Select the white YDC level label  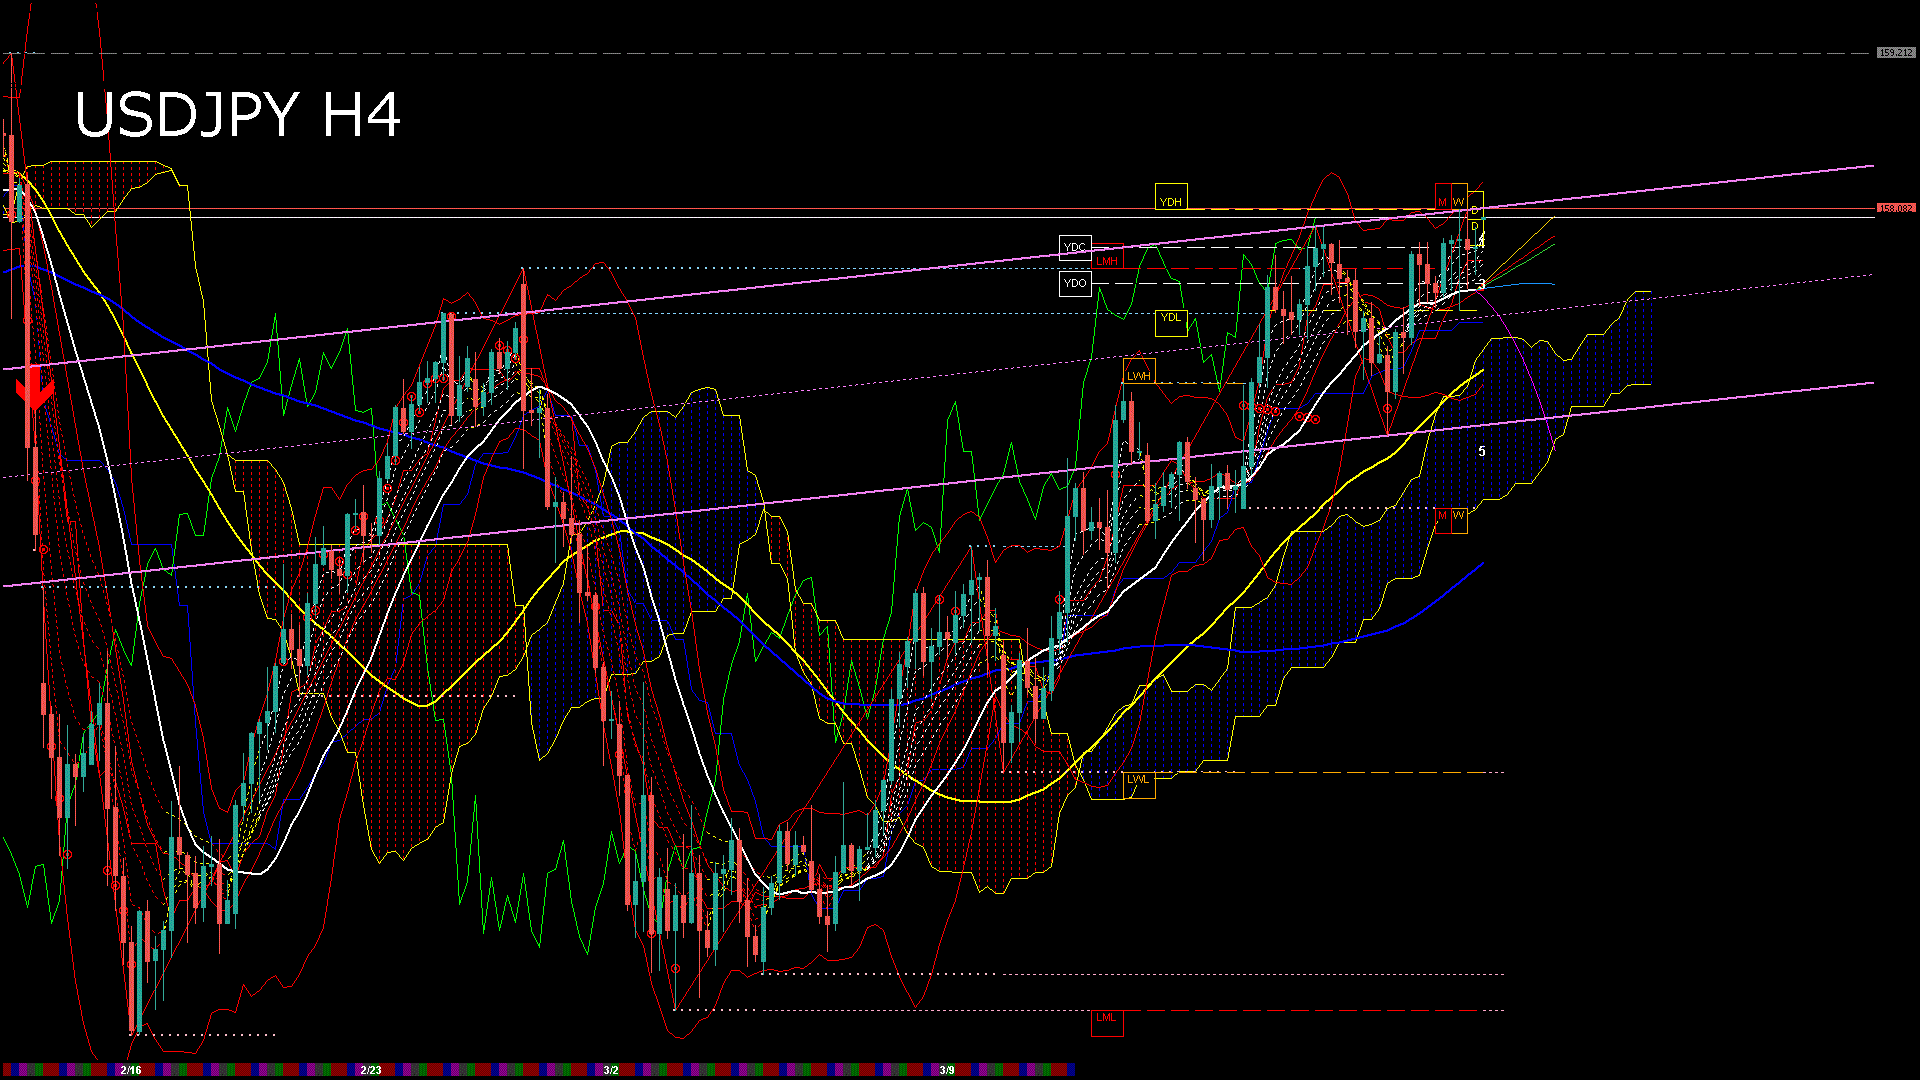[1075, 247]
